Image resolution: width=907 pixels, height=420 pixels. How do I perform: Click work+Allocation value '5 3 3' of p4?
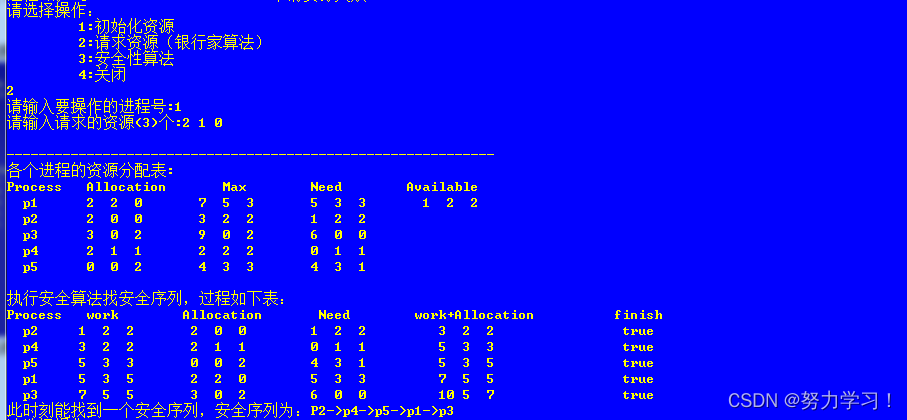[x=466, y=347]
